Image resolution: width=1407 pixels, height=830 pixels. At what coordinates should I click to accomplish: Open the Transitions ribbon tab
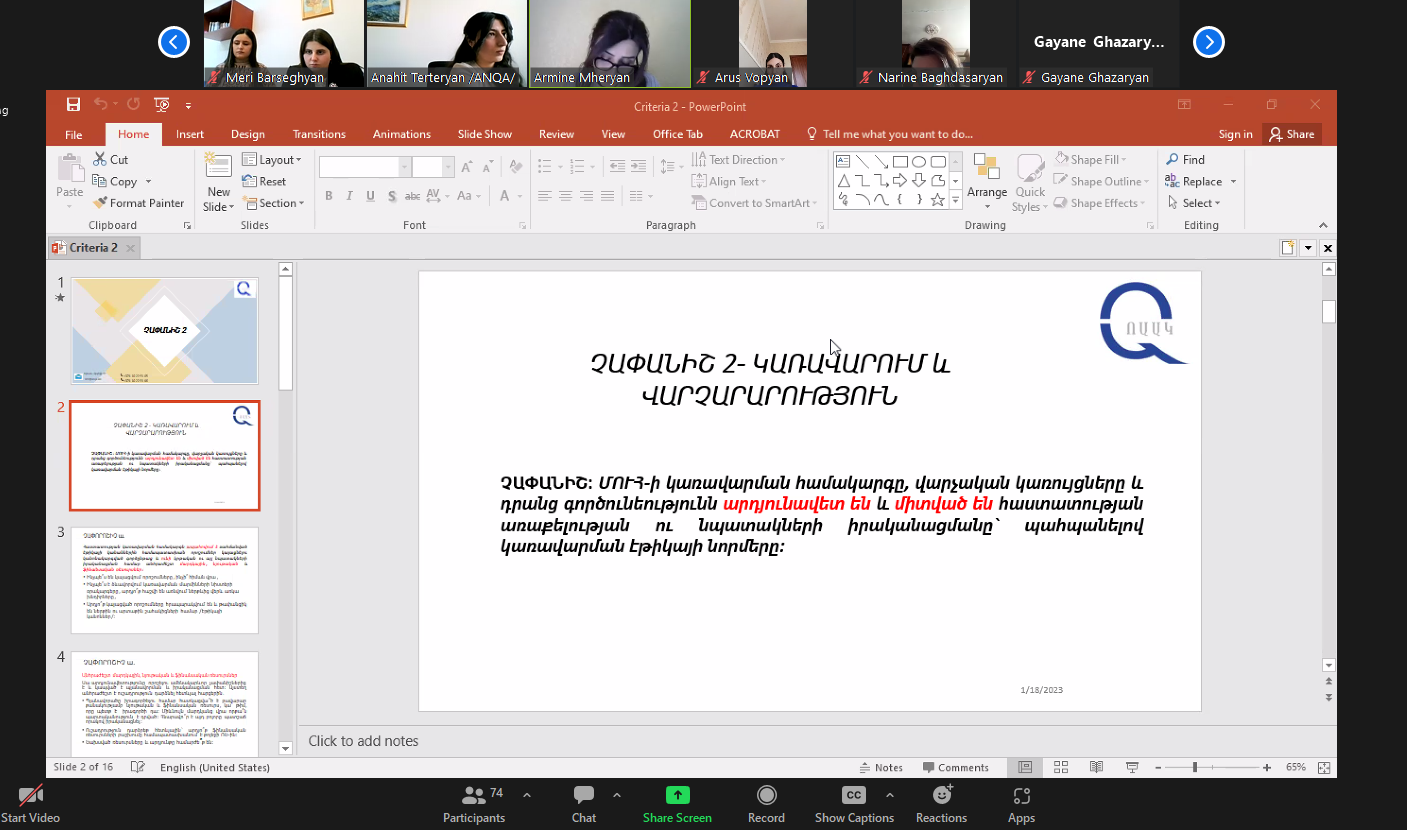[319, 134]
